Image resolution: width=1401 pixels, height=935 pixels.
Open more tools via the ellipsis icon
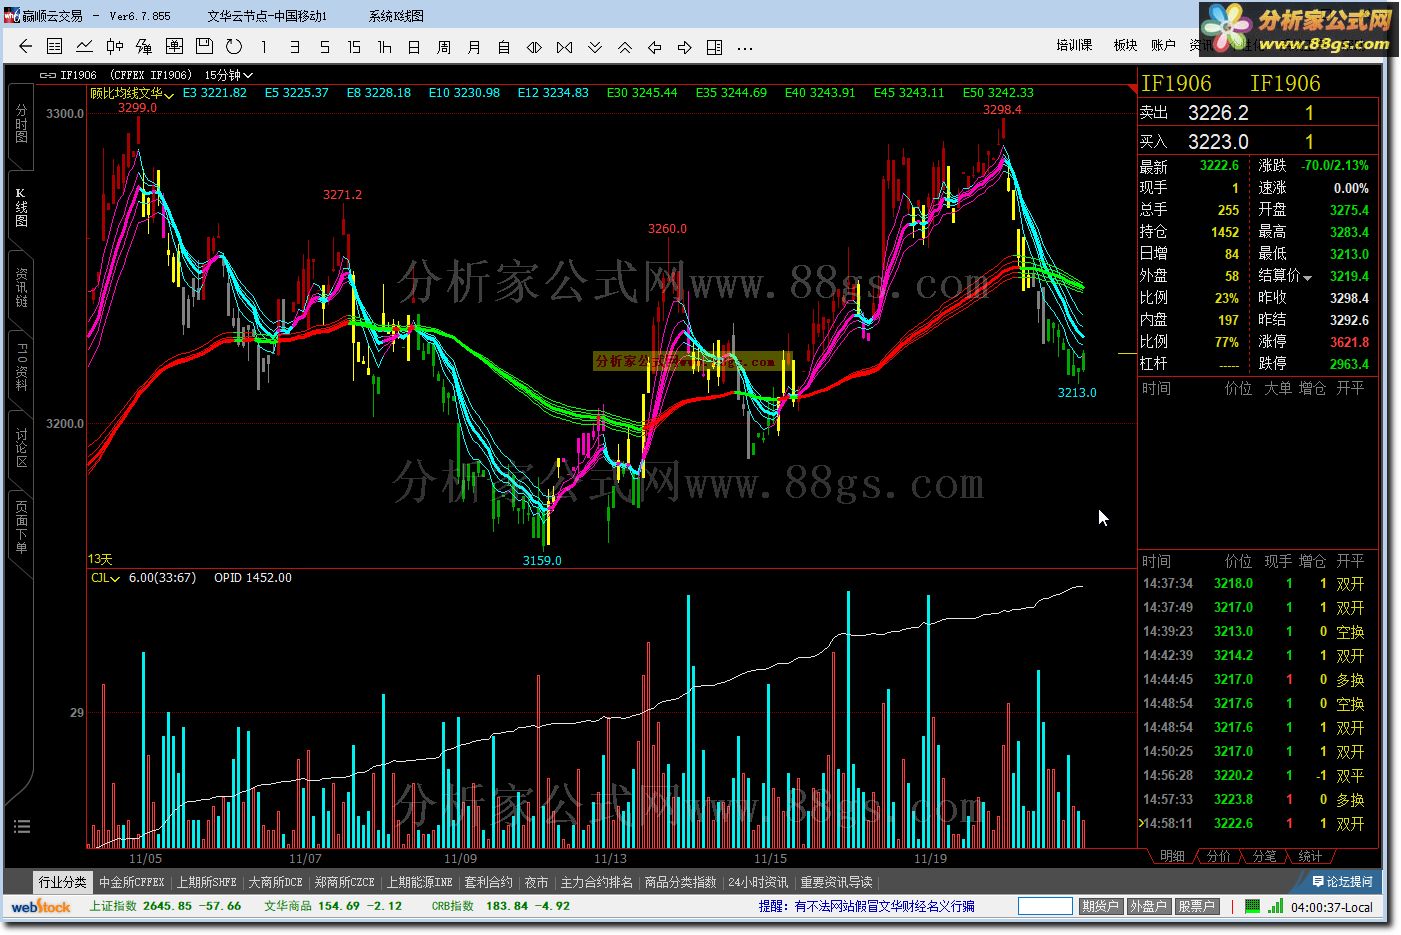[x=745, y=47]
